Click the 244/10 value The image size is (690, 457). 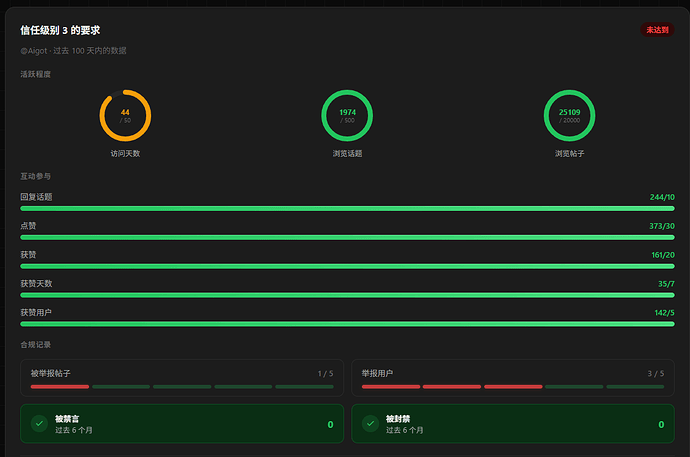pos(662,197)
